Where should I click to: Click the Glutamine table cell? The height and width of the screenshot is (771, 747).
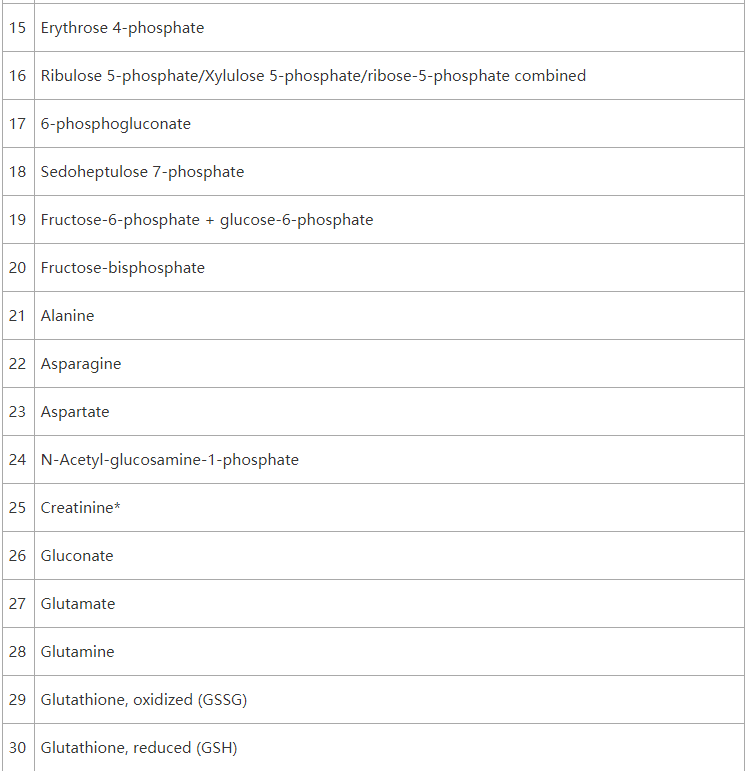pos(389,652)
